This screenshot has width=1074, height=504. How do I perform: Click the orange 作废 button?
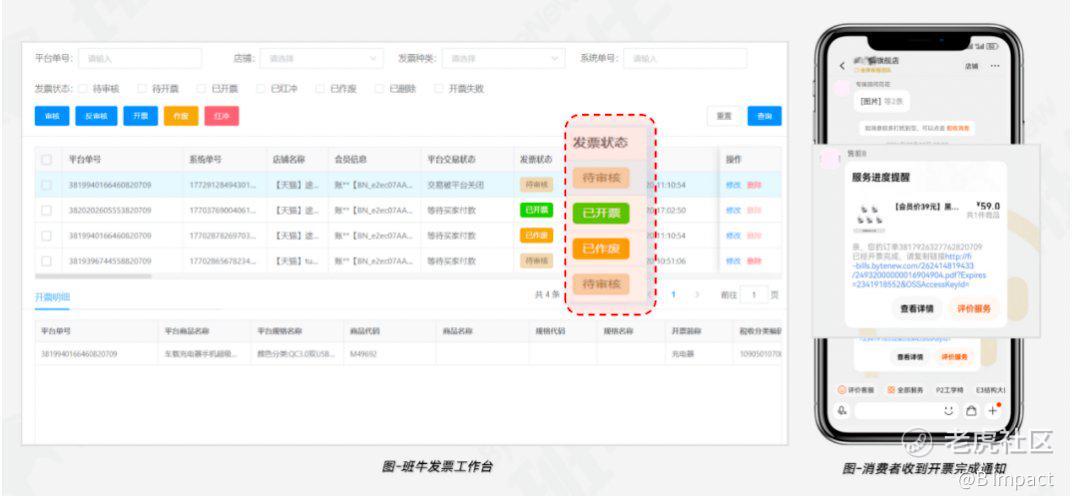(x=181, y=116)
